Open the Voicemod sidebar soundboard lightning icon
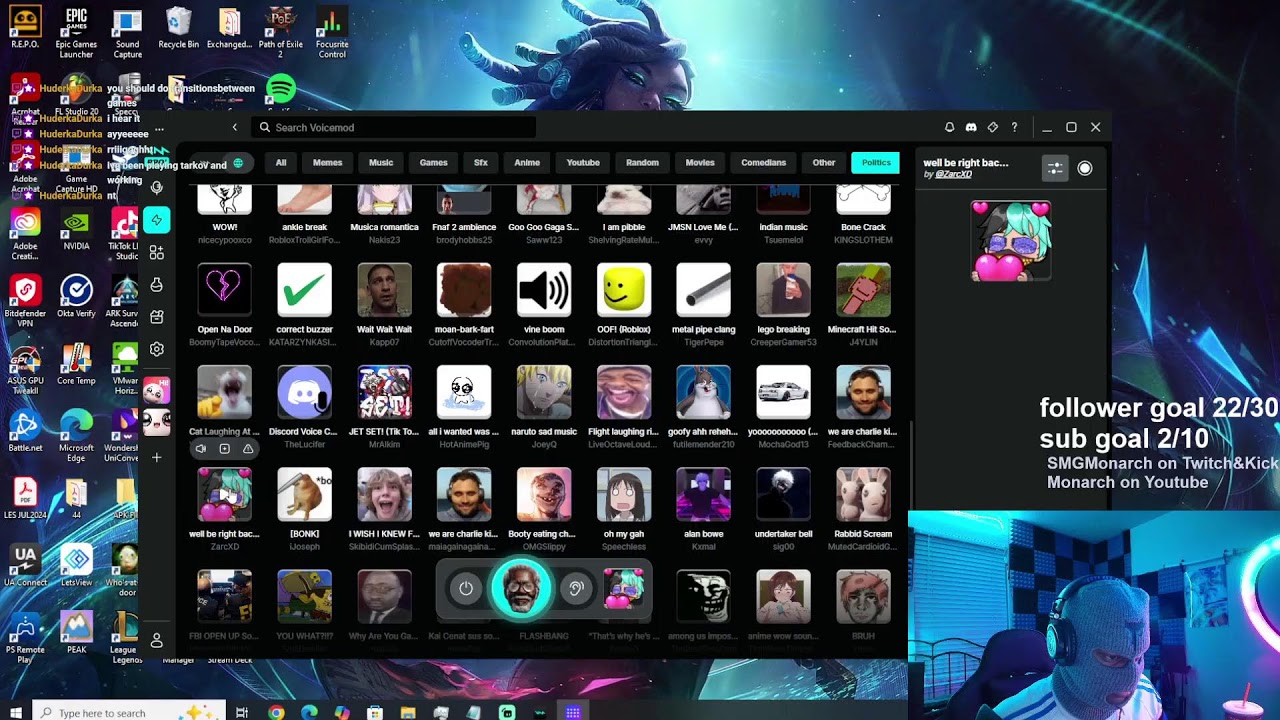This screenshot has width=1280, height=720. tap(156, 220)
